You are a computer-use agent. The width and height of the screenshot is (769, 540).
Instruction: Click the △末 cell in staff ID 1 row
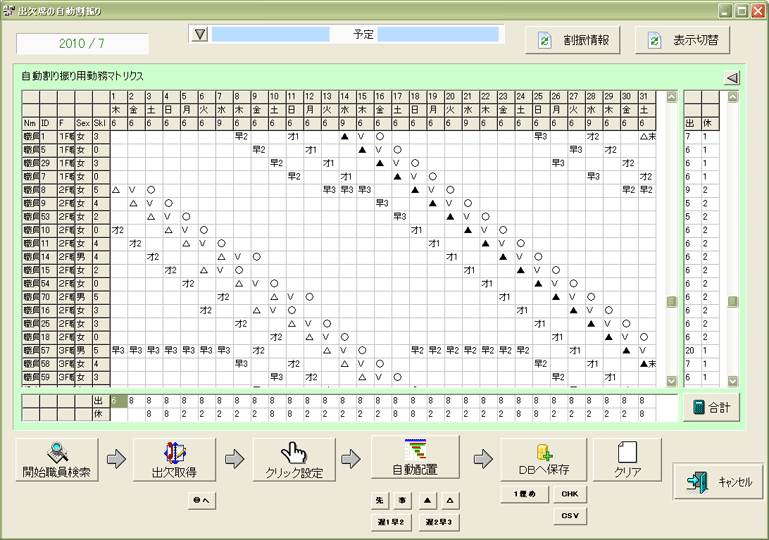pyautogui.click(x=647, y=136)
